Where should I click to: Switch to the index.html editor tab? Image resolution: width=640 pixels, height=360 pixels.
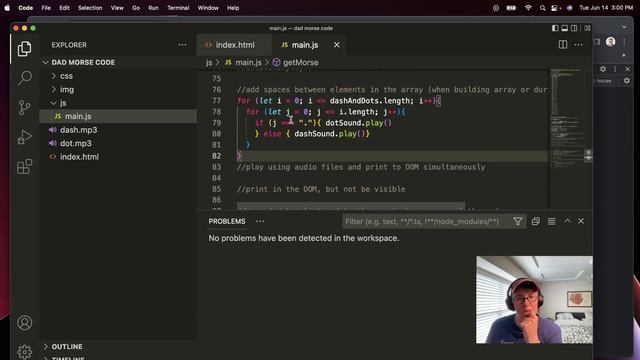[x=234, y=45]
